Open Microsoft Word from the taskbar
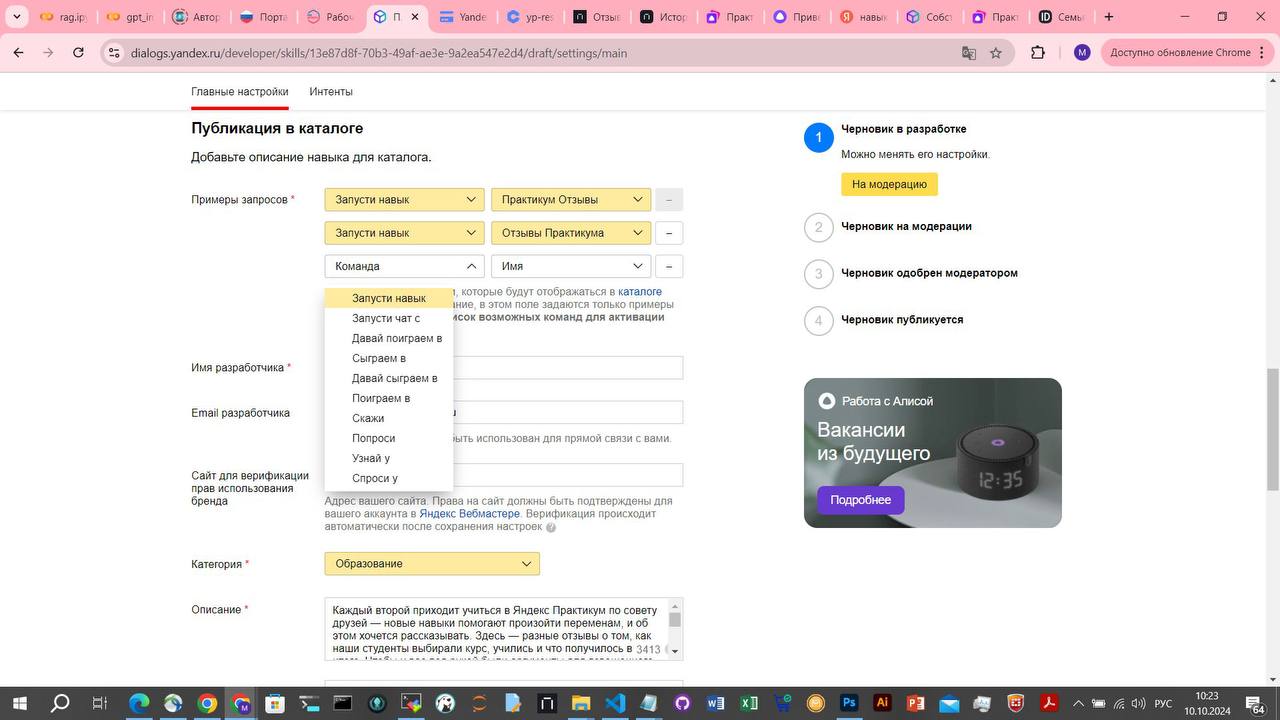Screen dimensions: 1280x720 tap(714, 703)
